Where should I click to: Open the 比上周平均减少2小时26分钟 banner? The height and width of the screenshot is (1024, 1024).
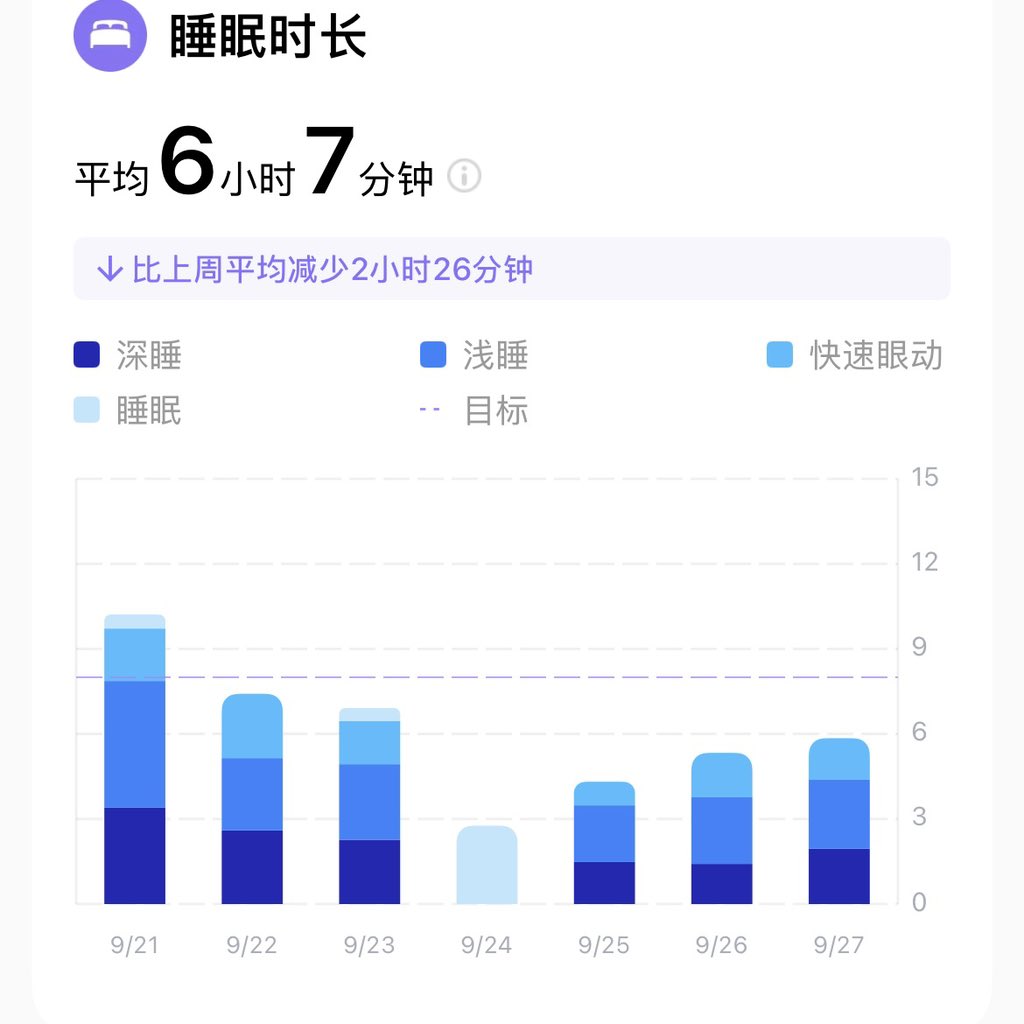point(511,268)
